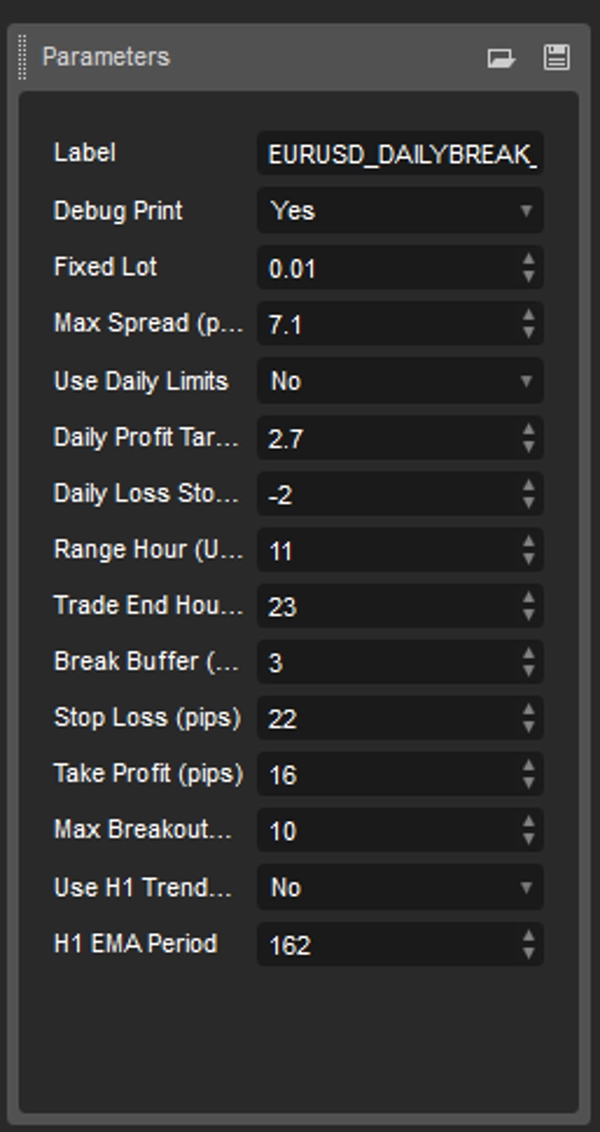
Task: Click the dotted drag handle beside Parameters title
Action: point(22,57)
